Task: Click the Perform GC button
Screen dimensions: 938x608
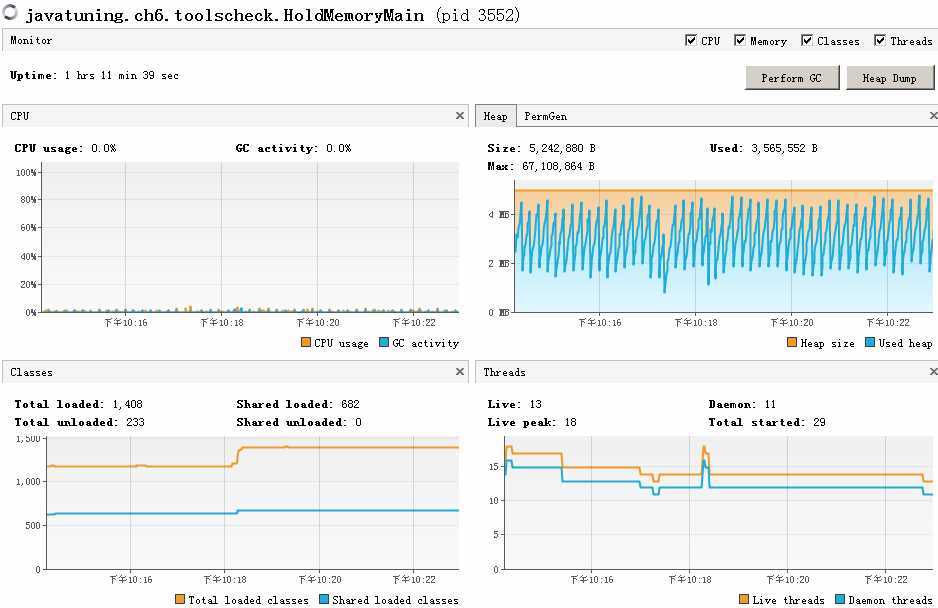Action: click(x=792, y=78)
